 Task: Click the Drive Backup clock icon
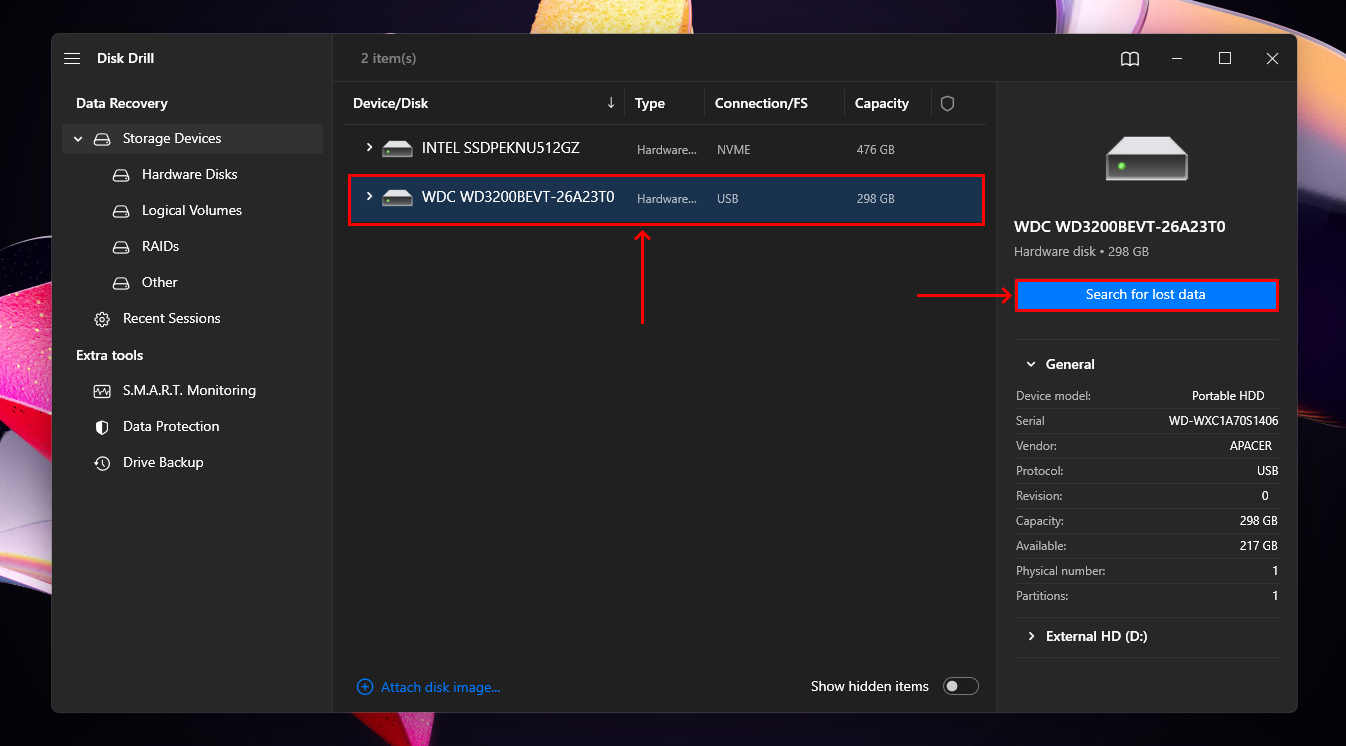point(102,463)
